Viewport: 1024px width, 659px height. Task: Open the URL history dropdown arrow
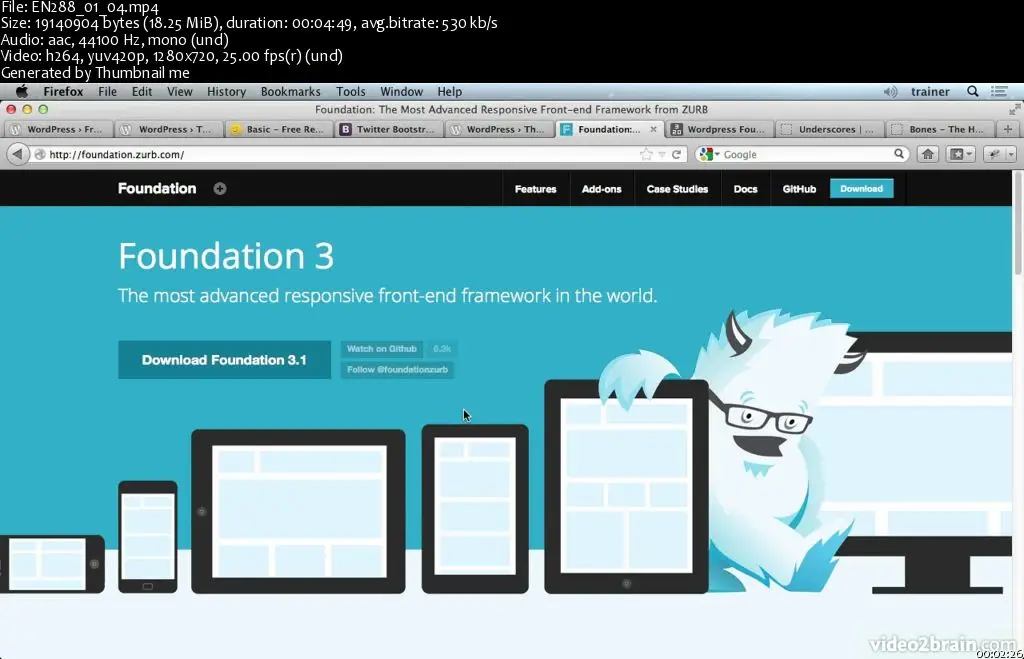coord(662,155)
